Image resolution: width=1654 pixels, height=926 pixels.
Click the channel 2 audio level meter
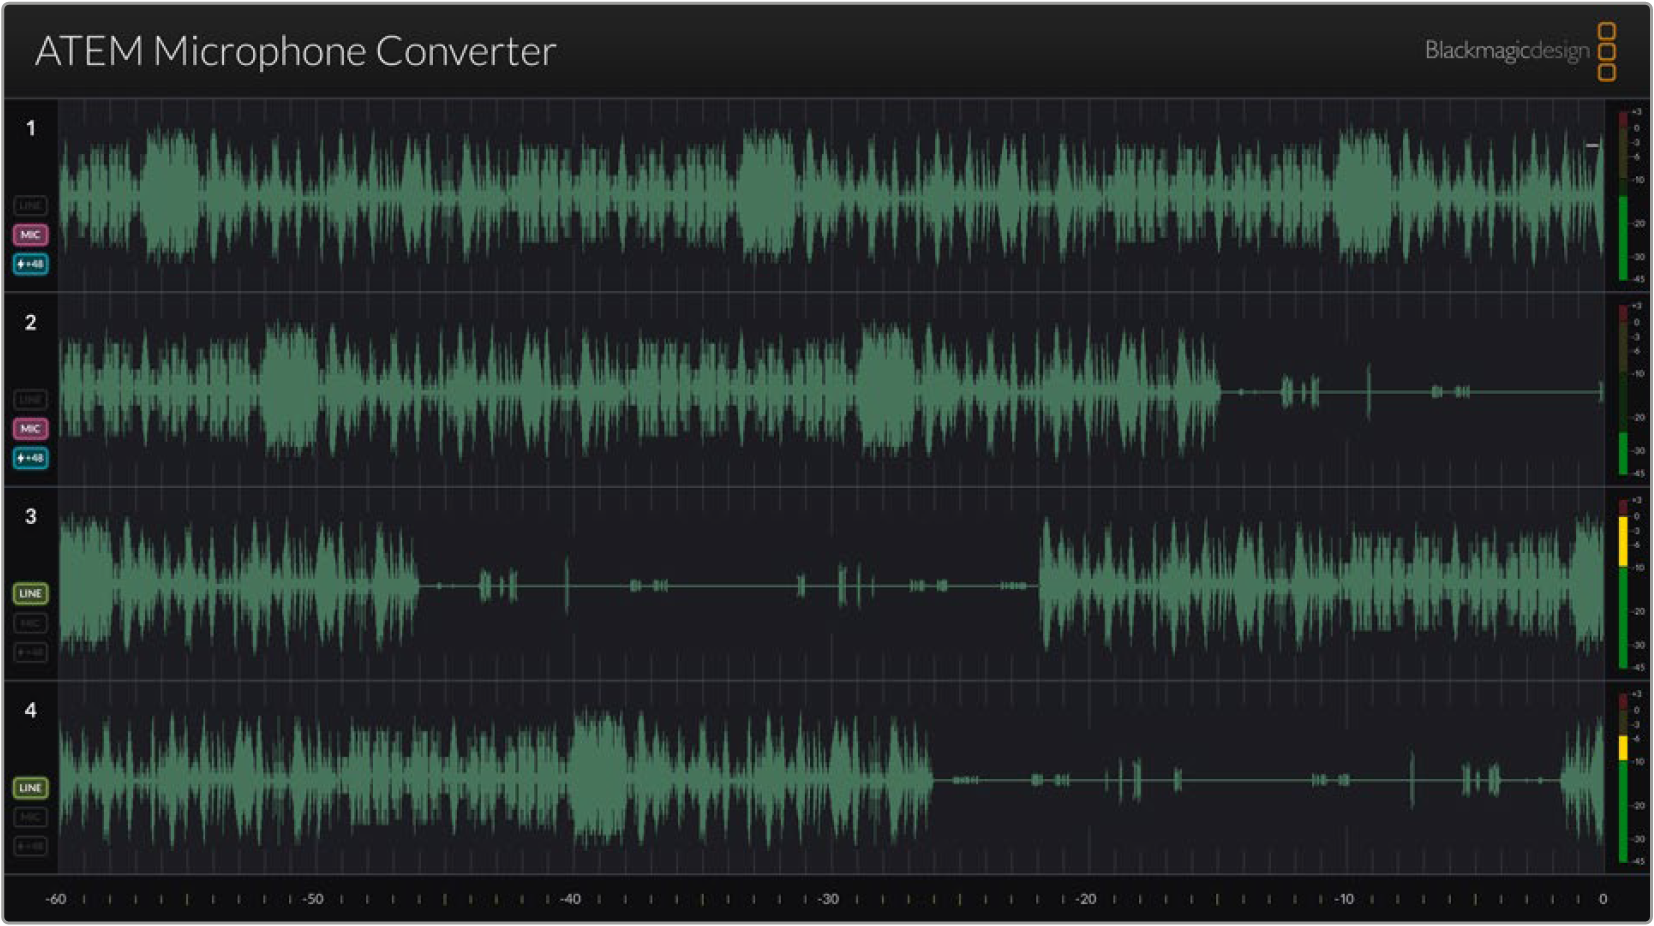(1623, 389)
